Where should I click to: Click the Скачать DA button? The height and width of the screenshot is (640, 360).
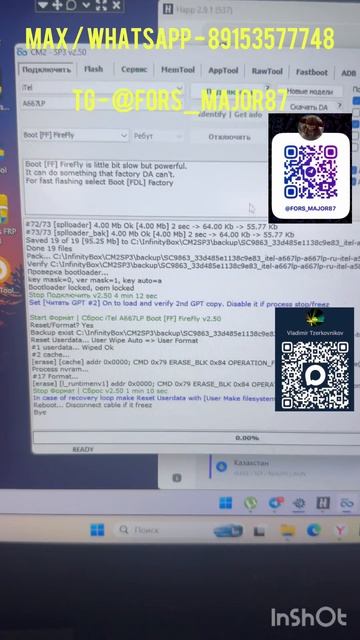[x=308, y=107]
